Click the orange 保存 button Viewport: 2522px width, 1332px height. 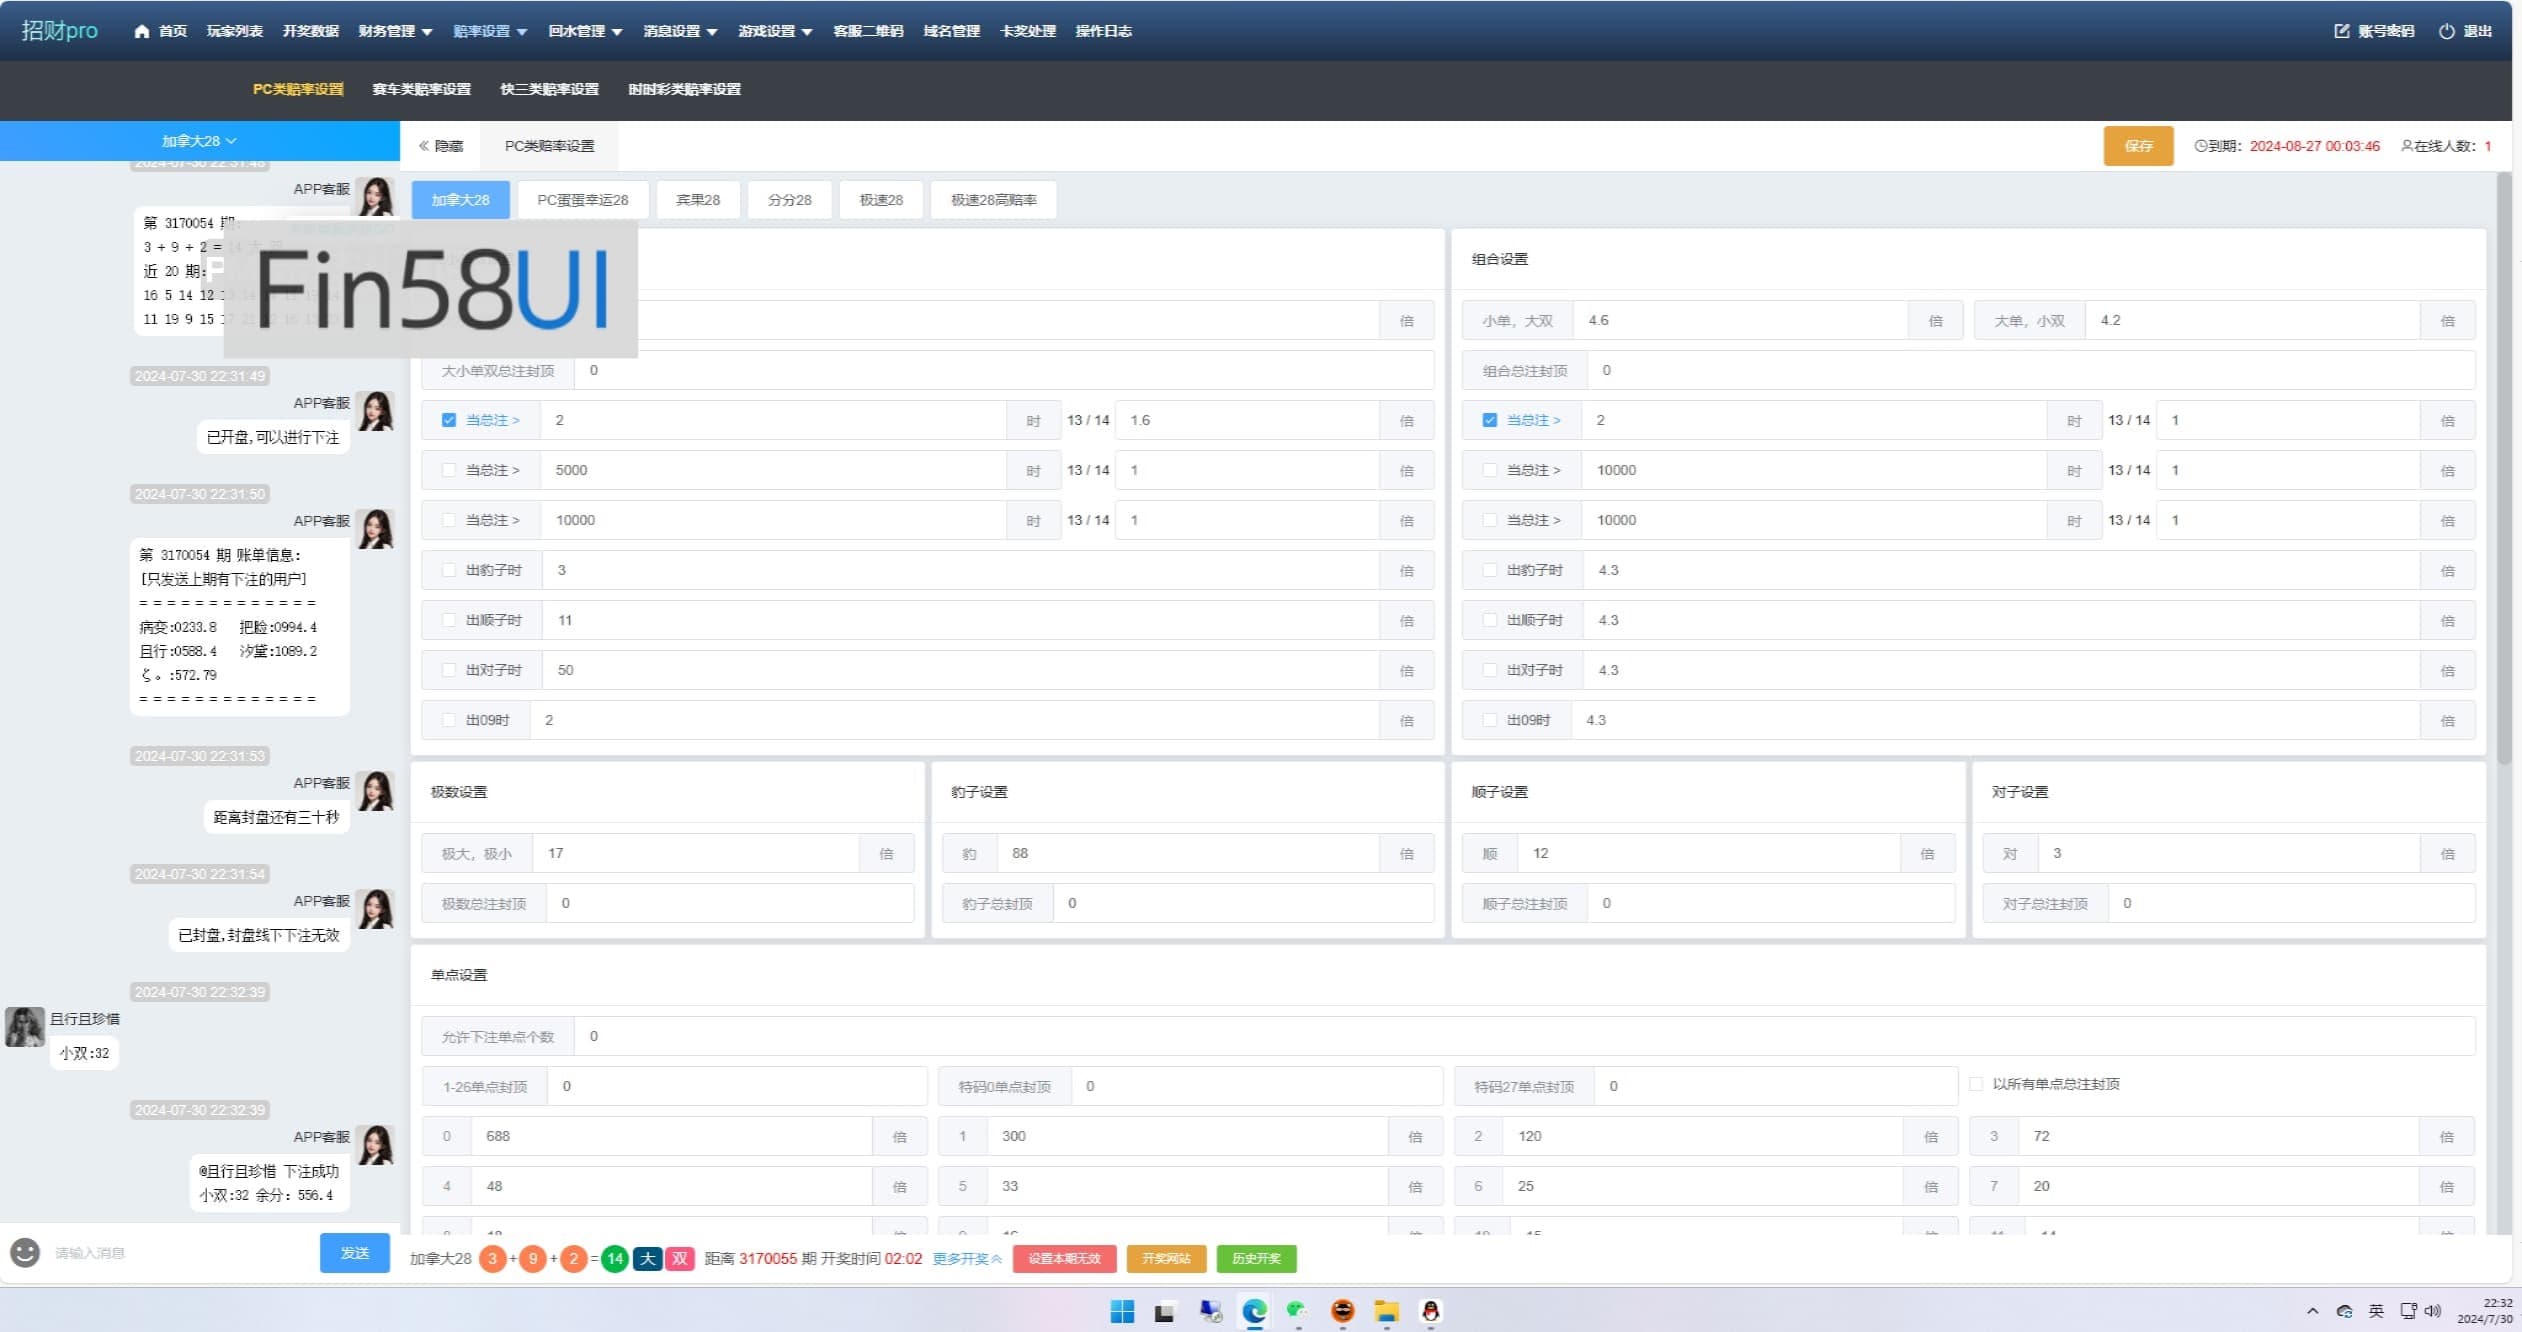pyautogui.click(x=2138, y=146)
